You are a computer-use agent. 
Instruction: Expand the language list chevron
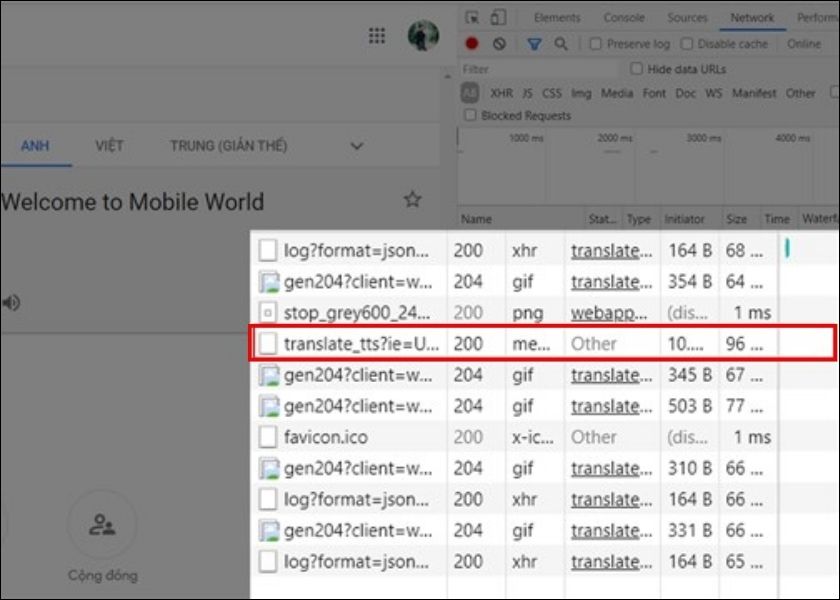pos(356,146)
